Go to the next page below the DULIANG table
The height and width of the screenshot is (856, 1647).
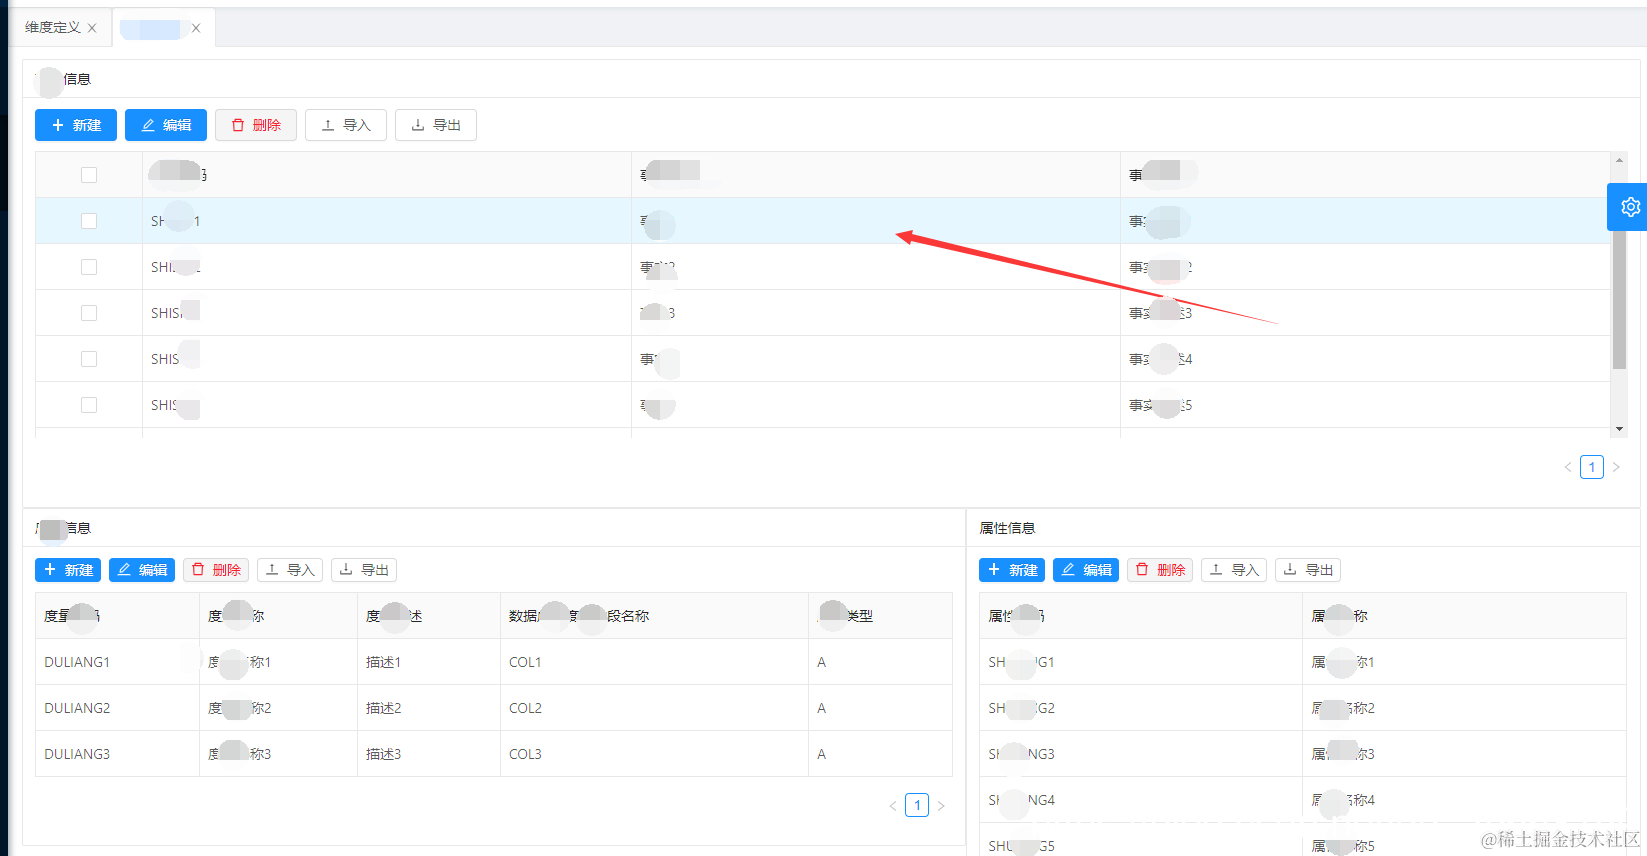941,805
